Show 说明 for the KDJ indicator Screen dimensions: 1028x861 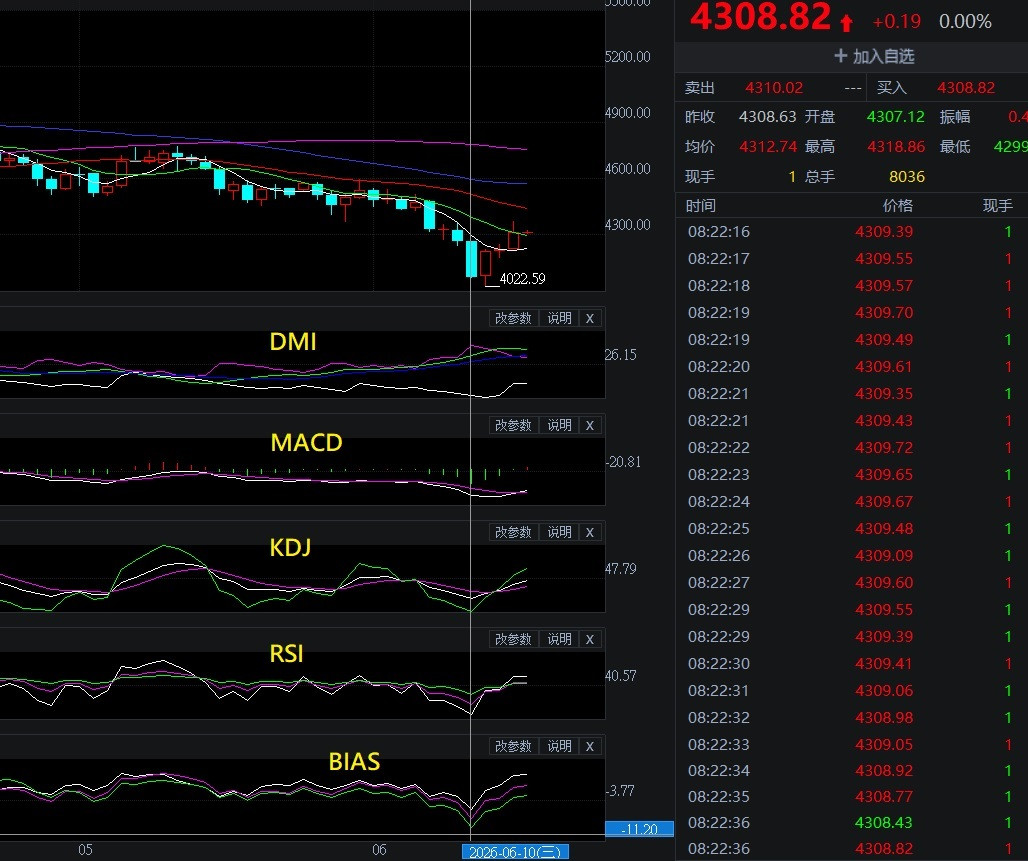tap(559, 532)
